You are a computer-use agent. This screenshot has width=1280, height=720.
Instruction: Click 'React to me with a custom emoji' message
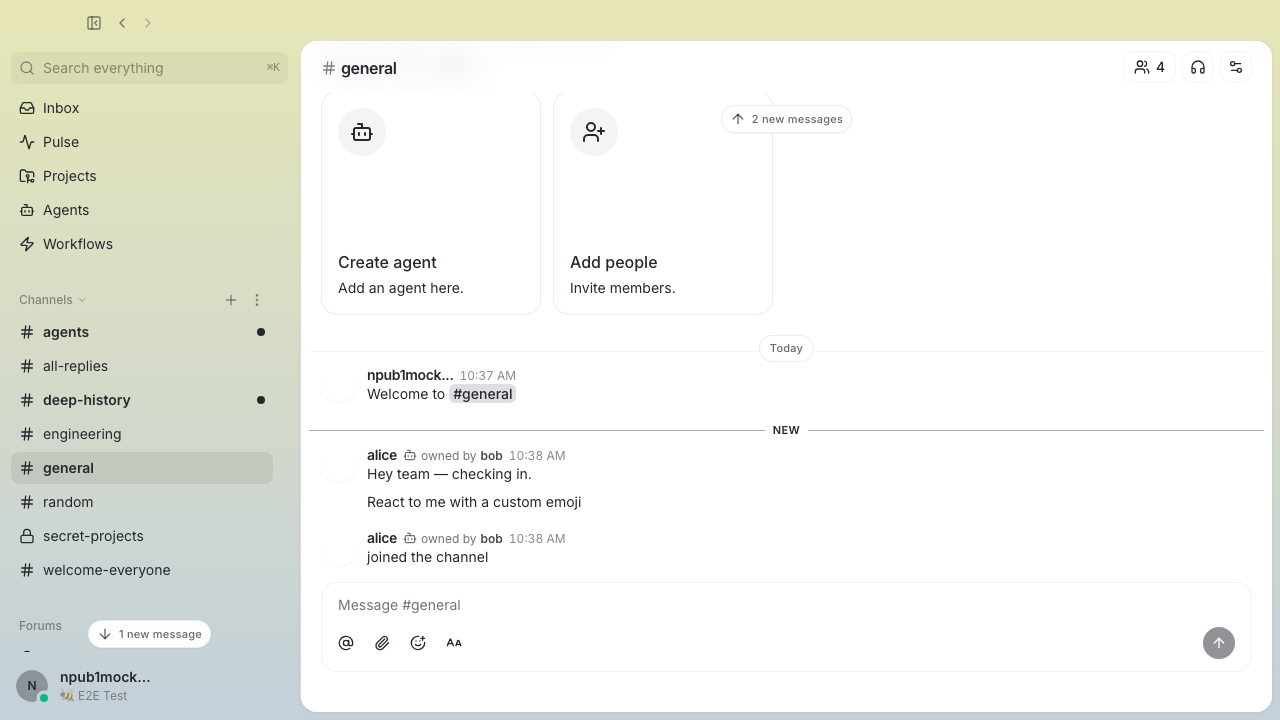tap(474, 502)
